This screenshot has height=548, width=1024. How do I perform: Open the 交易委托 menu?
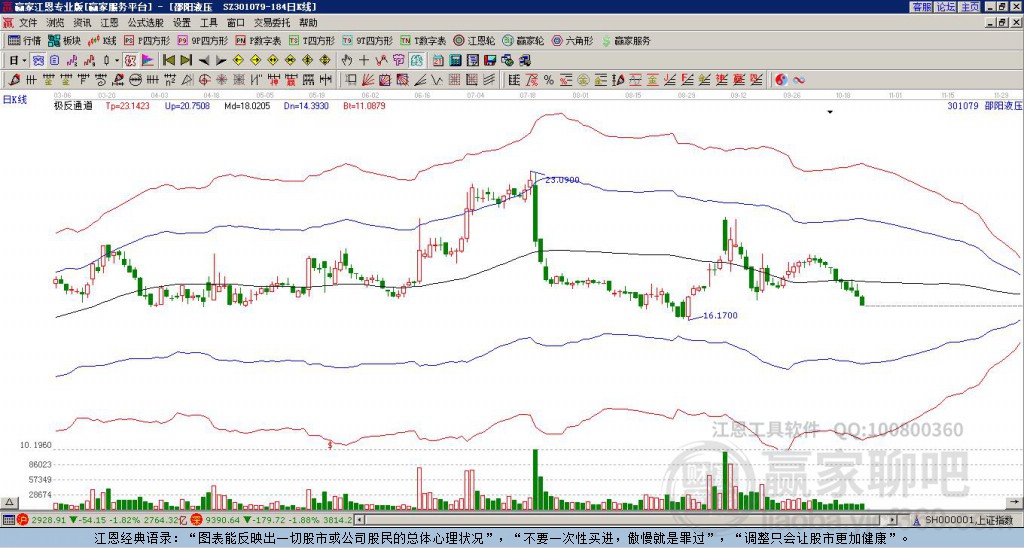pos(272,23)
